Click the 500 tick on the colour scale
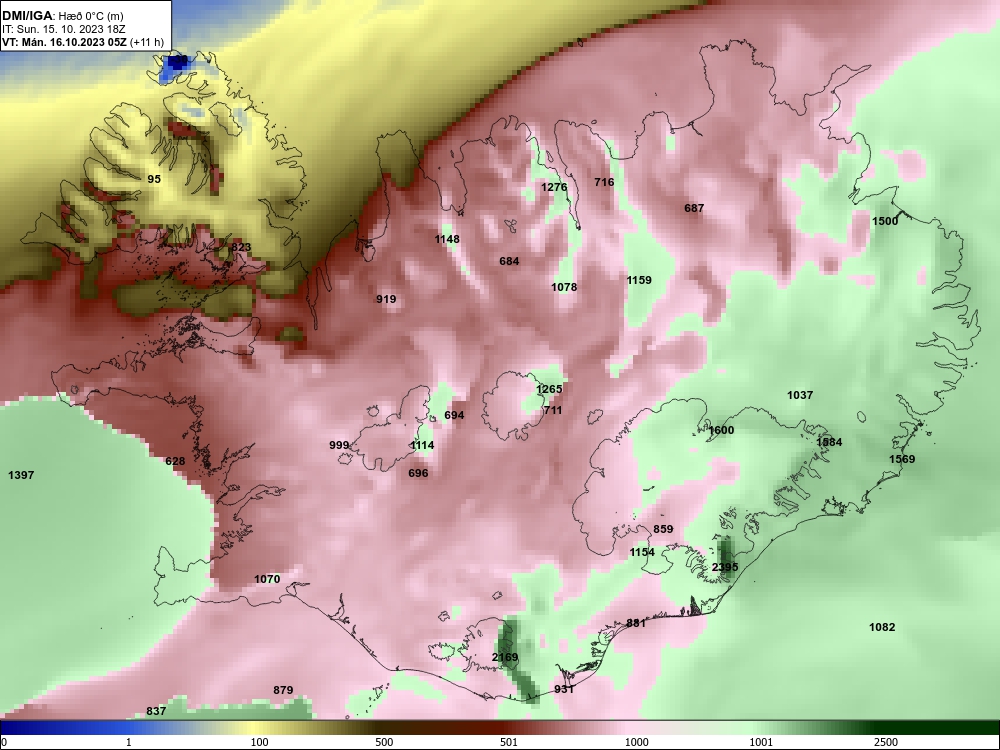Viewport: 1000px width, 750px height. (x=384, y=742)
